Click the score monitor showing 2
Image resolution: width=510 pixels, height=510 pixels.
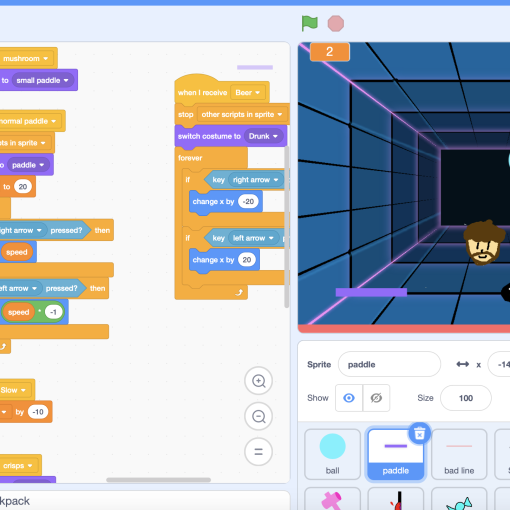[330, 52]
